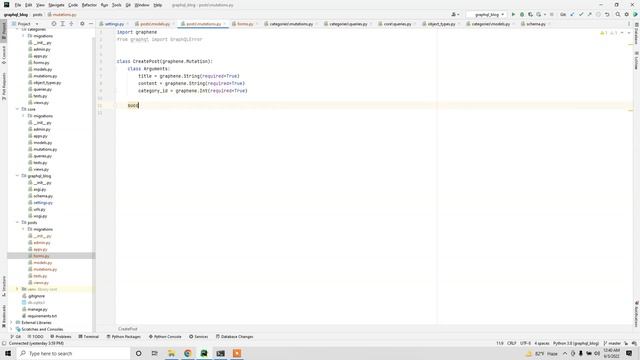
Task: Toggle tool window bars icon in status bar
Action: pyautogui.click(x=4, y=343)
